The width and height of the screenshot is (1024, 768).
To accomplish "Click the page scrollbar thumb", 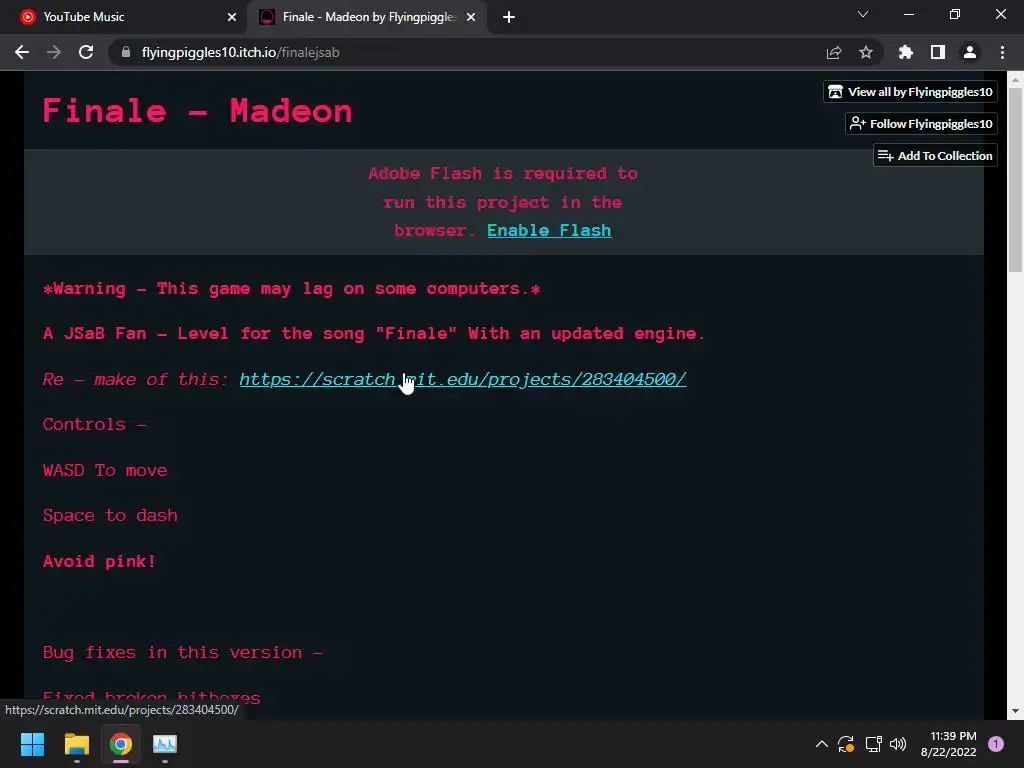I will point(1015,180).
